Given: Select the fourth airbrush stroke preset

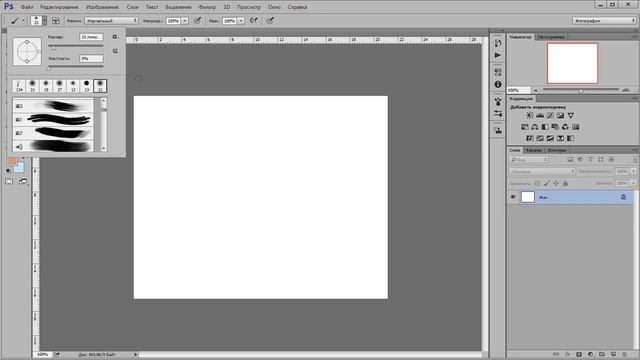Looking at the screenshot, I should pyautogui.click(x=53, y=146).
